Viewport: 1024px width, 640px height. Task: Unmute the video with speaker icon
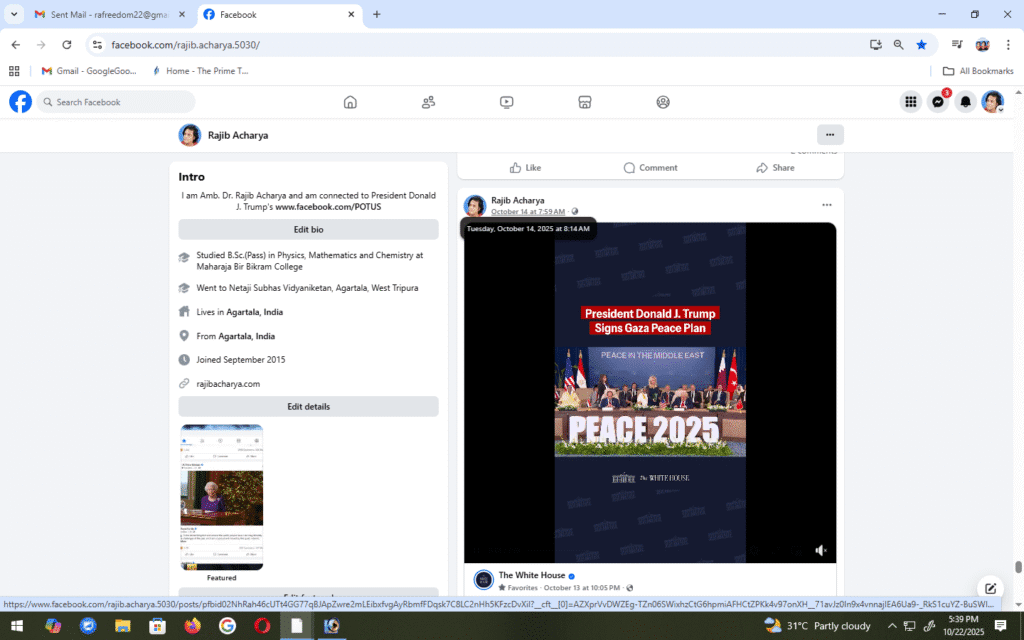(x=821, y=550)
